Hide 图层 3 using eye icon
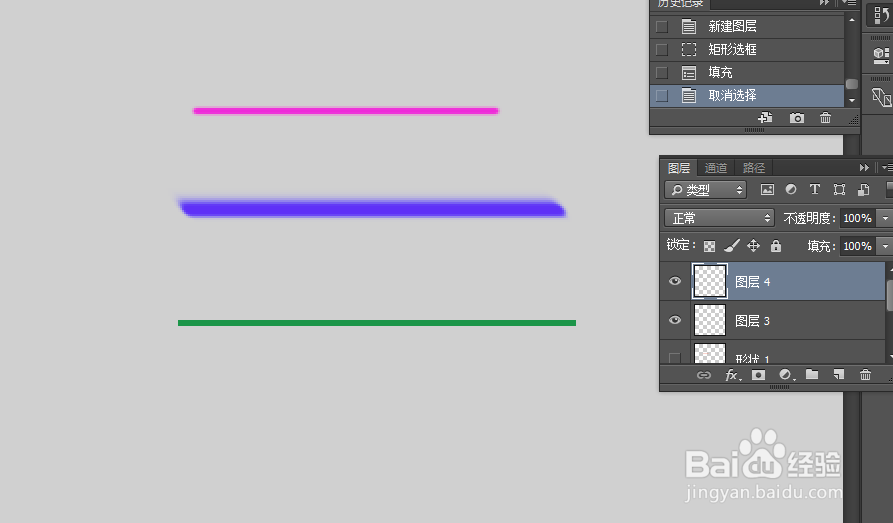The image size is (893, 523). 675,320
